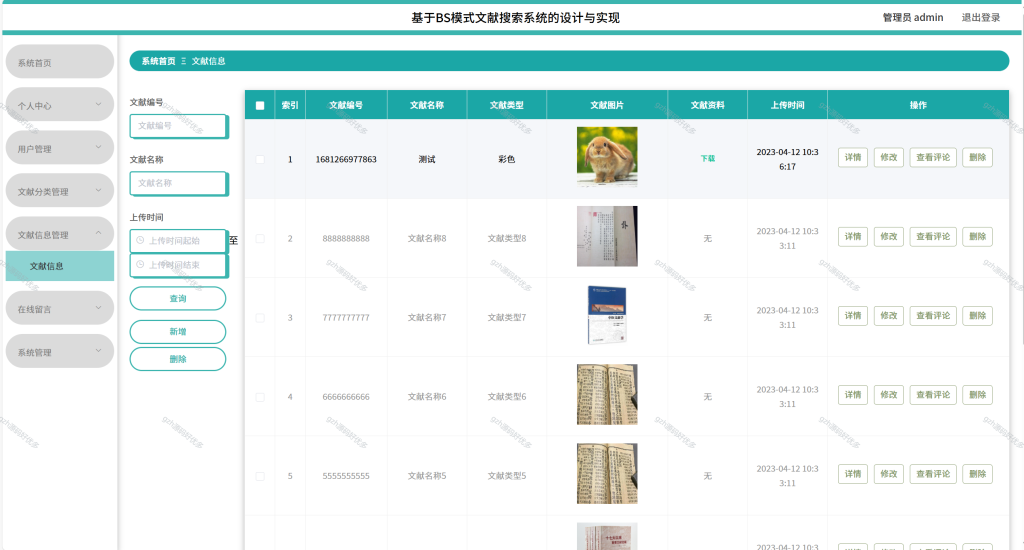Click the 文献类型 column header
The image size is (1024, 550).
(507, 105)
